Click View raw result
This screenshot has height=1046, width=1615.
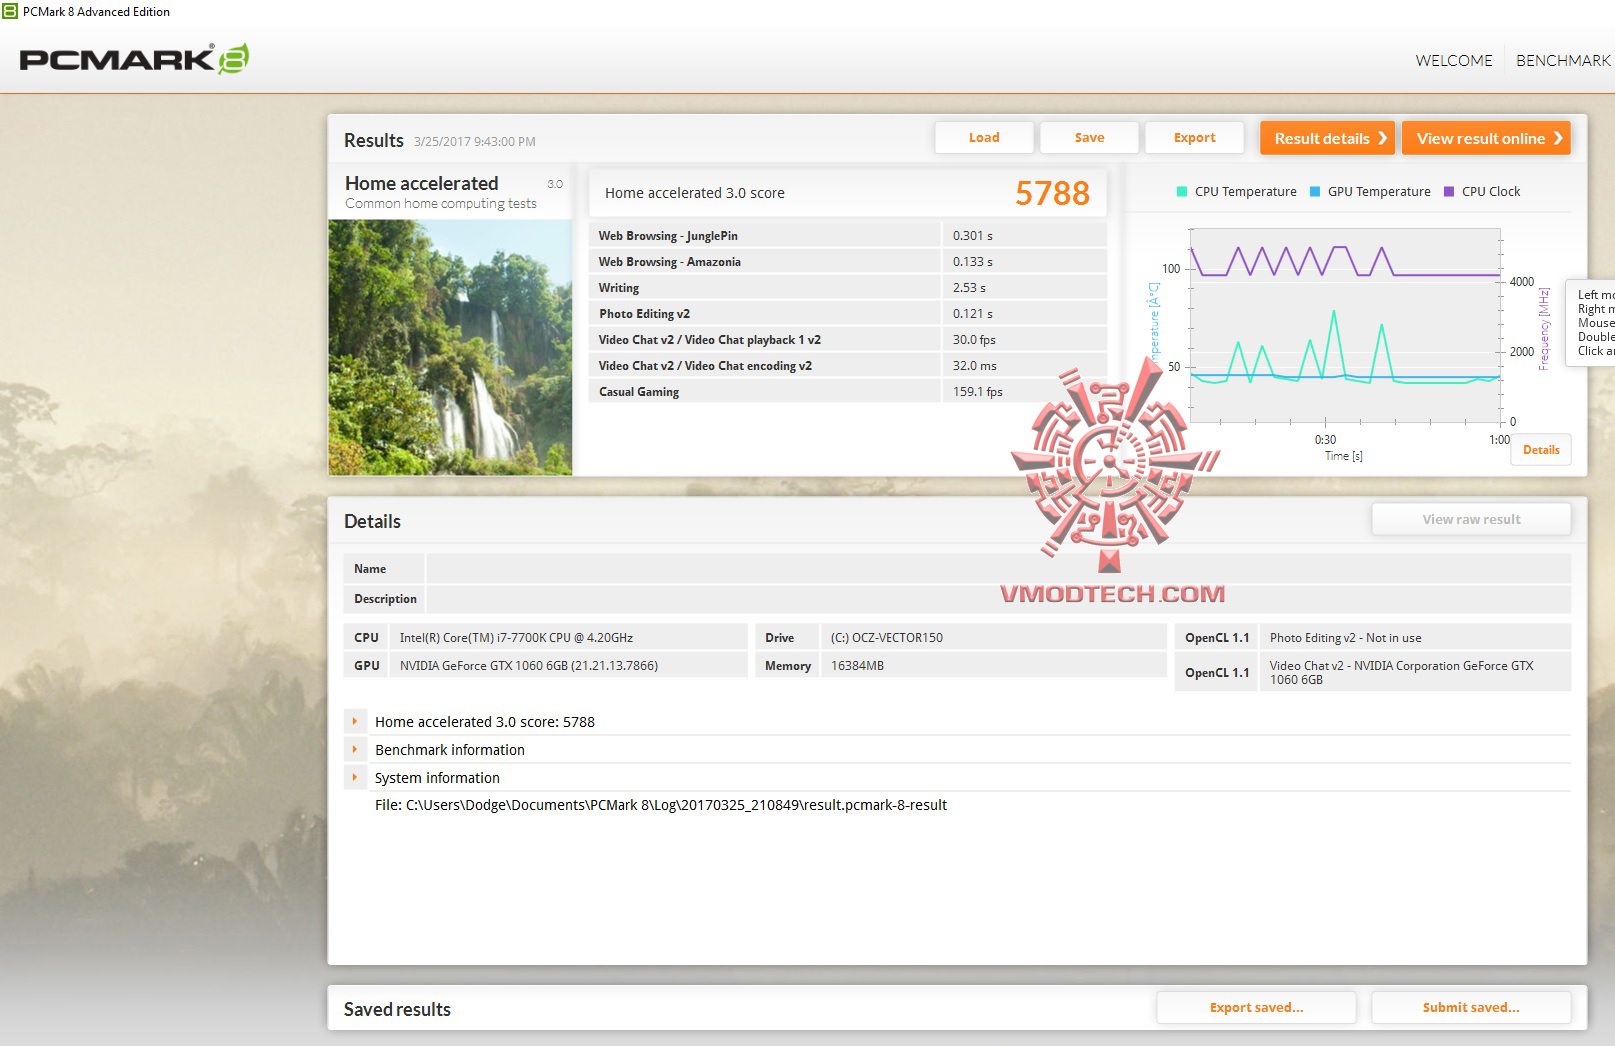[x=1471, y=519]
